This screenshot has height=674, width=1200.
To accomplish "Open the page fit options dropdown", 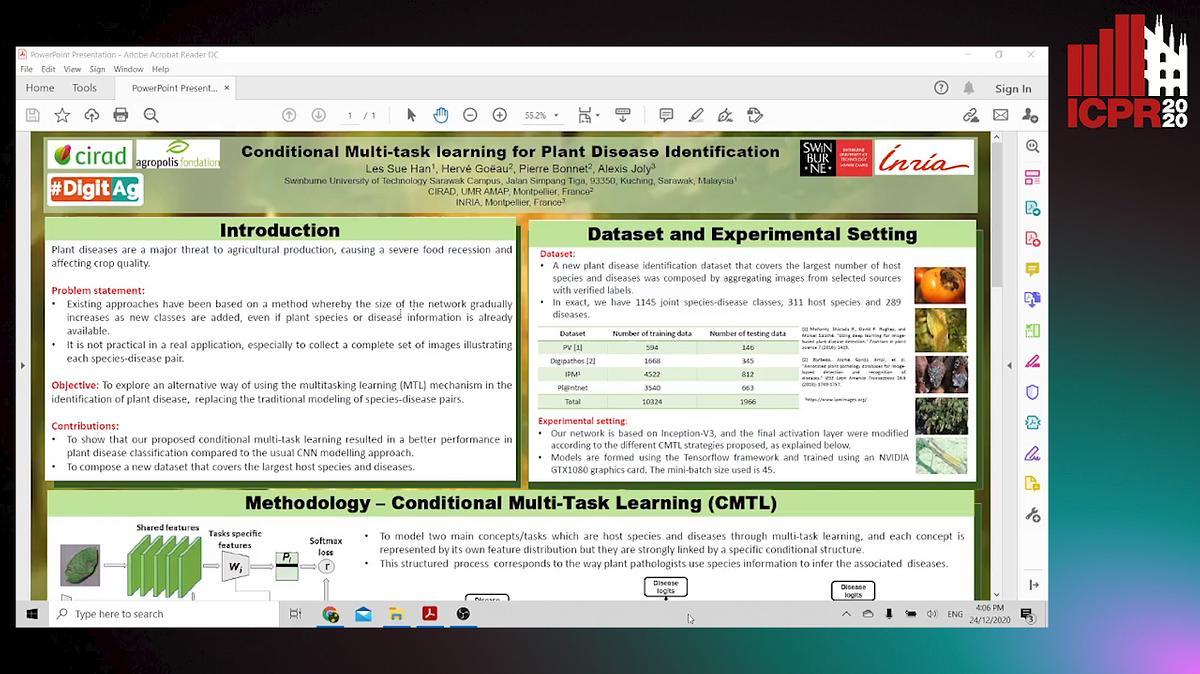I will 588,115.
